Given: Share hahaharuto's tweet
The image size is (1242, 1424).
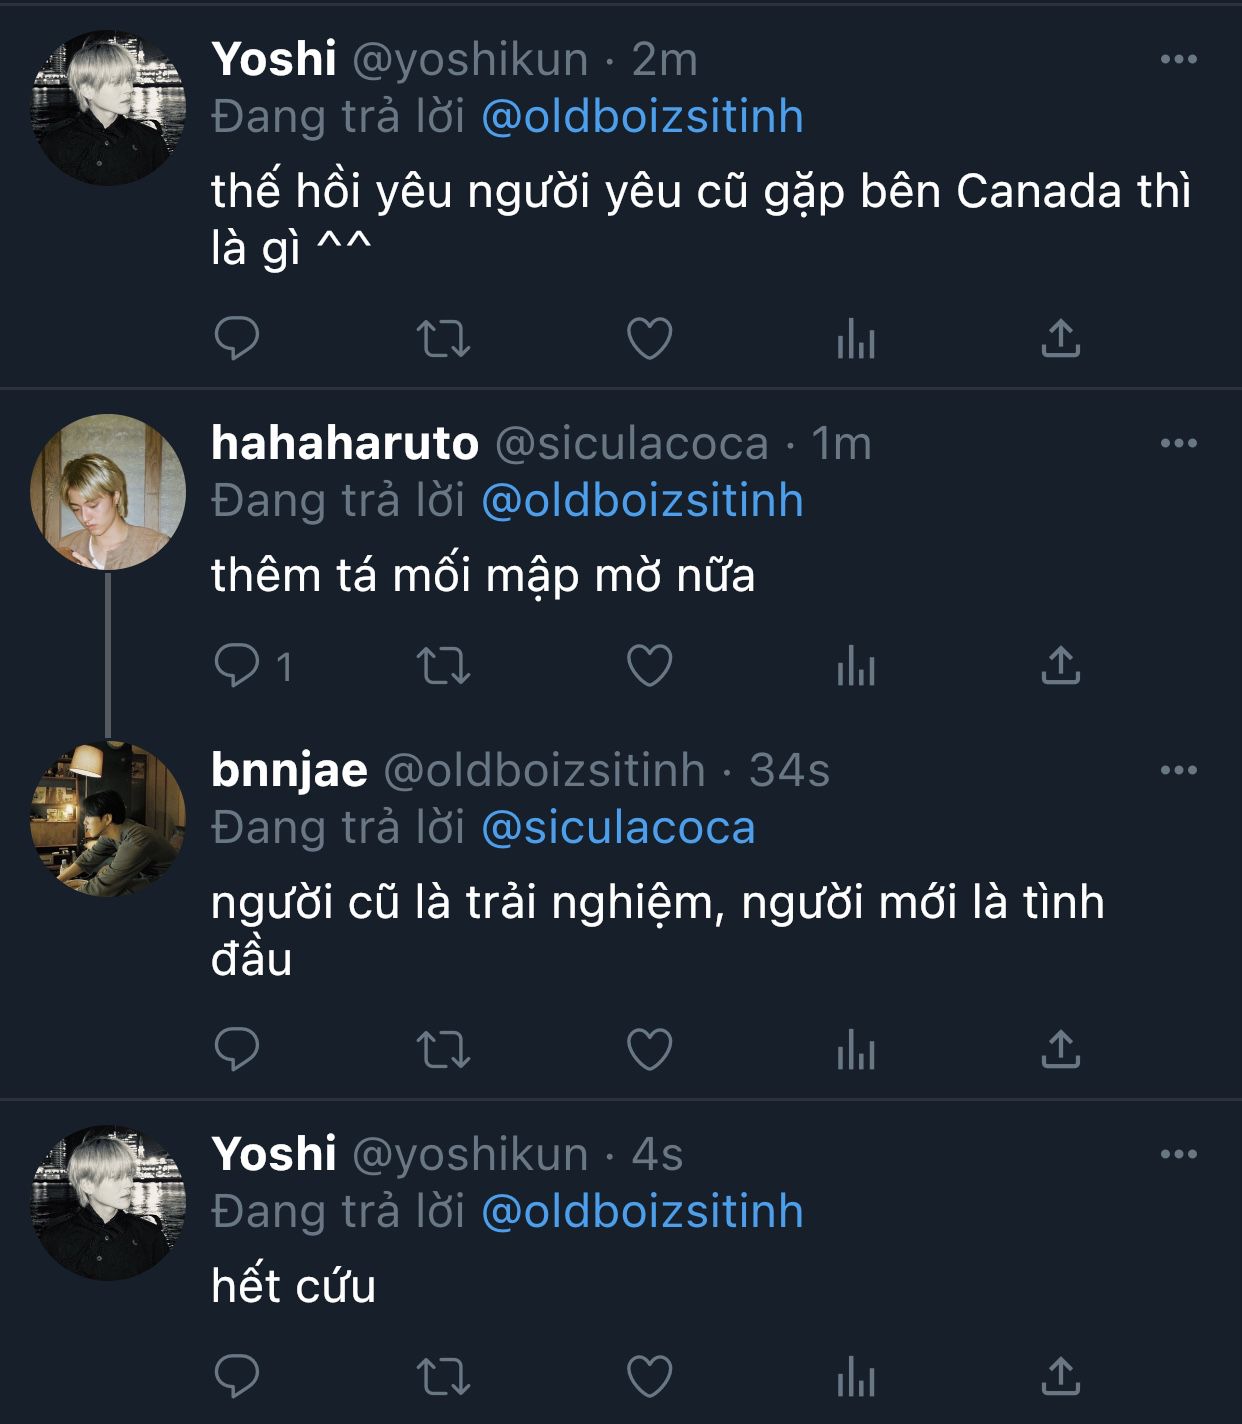Looking at the screenshot, I should click(x=1061, y=665).
